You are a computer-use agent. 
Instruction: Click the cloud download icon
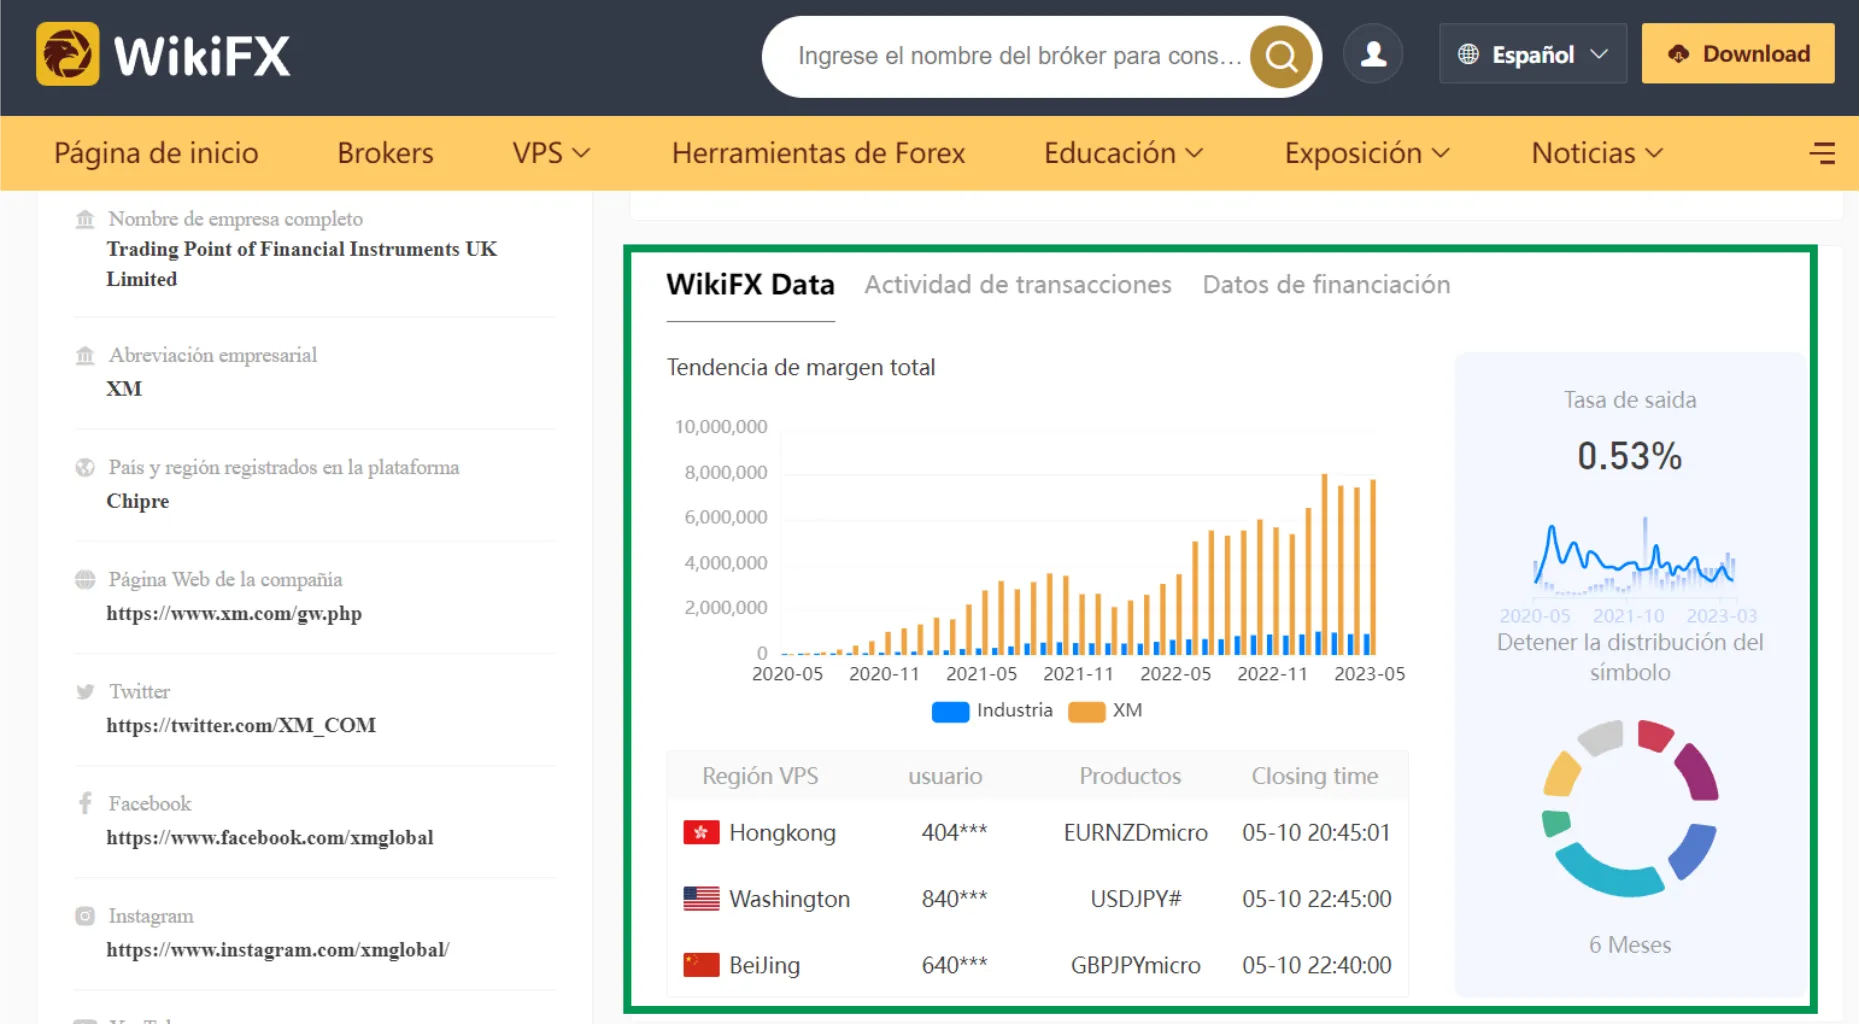pyautogui.click(x=1679, y=54)
